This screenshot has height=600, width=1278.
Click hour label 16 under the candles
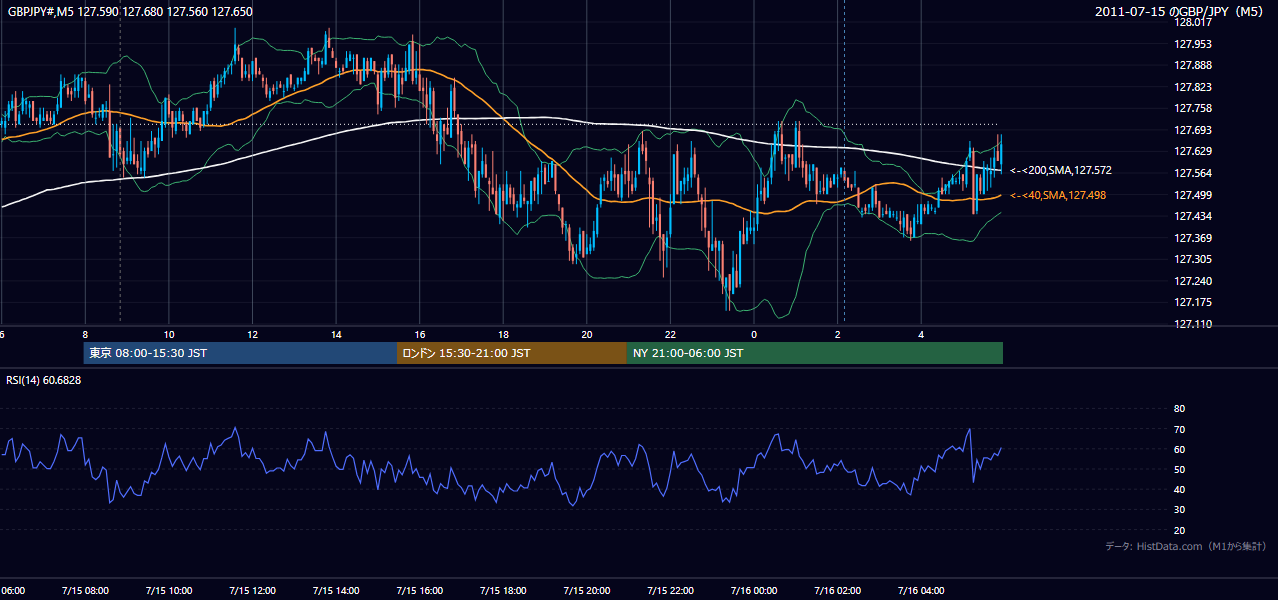(420, 335)
